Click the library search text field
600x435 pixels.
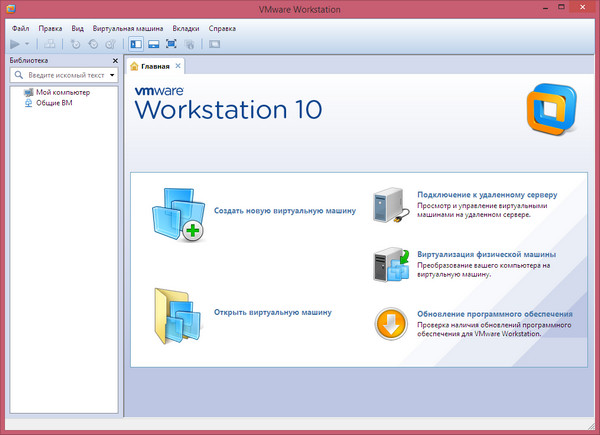click(x=62, y=75)
